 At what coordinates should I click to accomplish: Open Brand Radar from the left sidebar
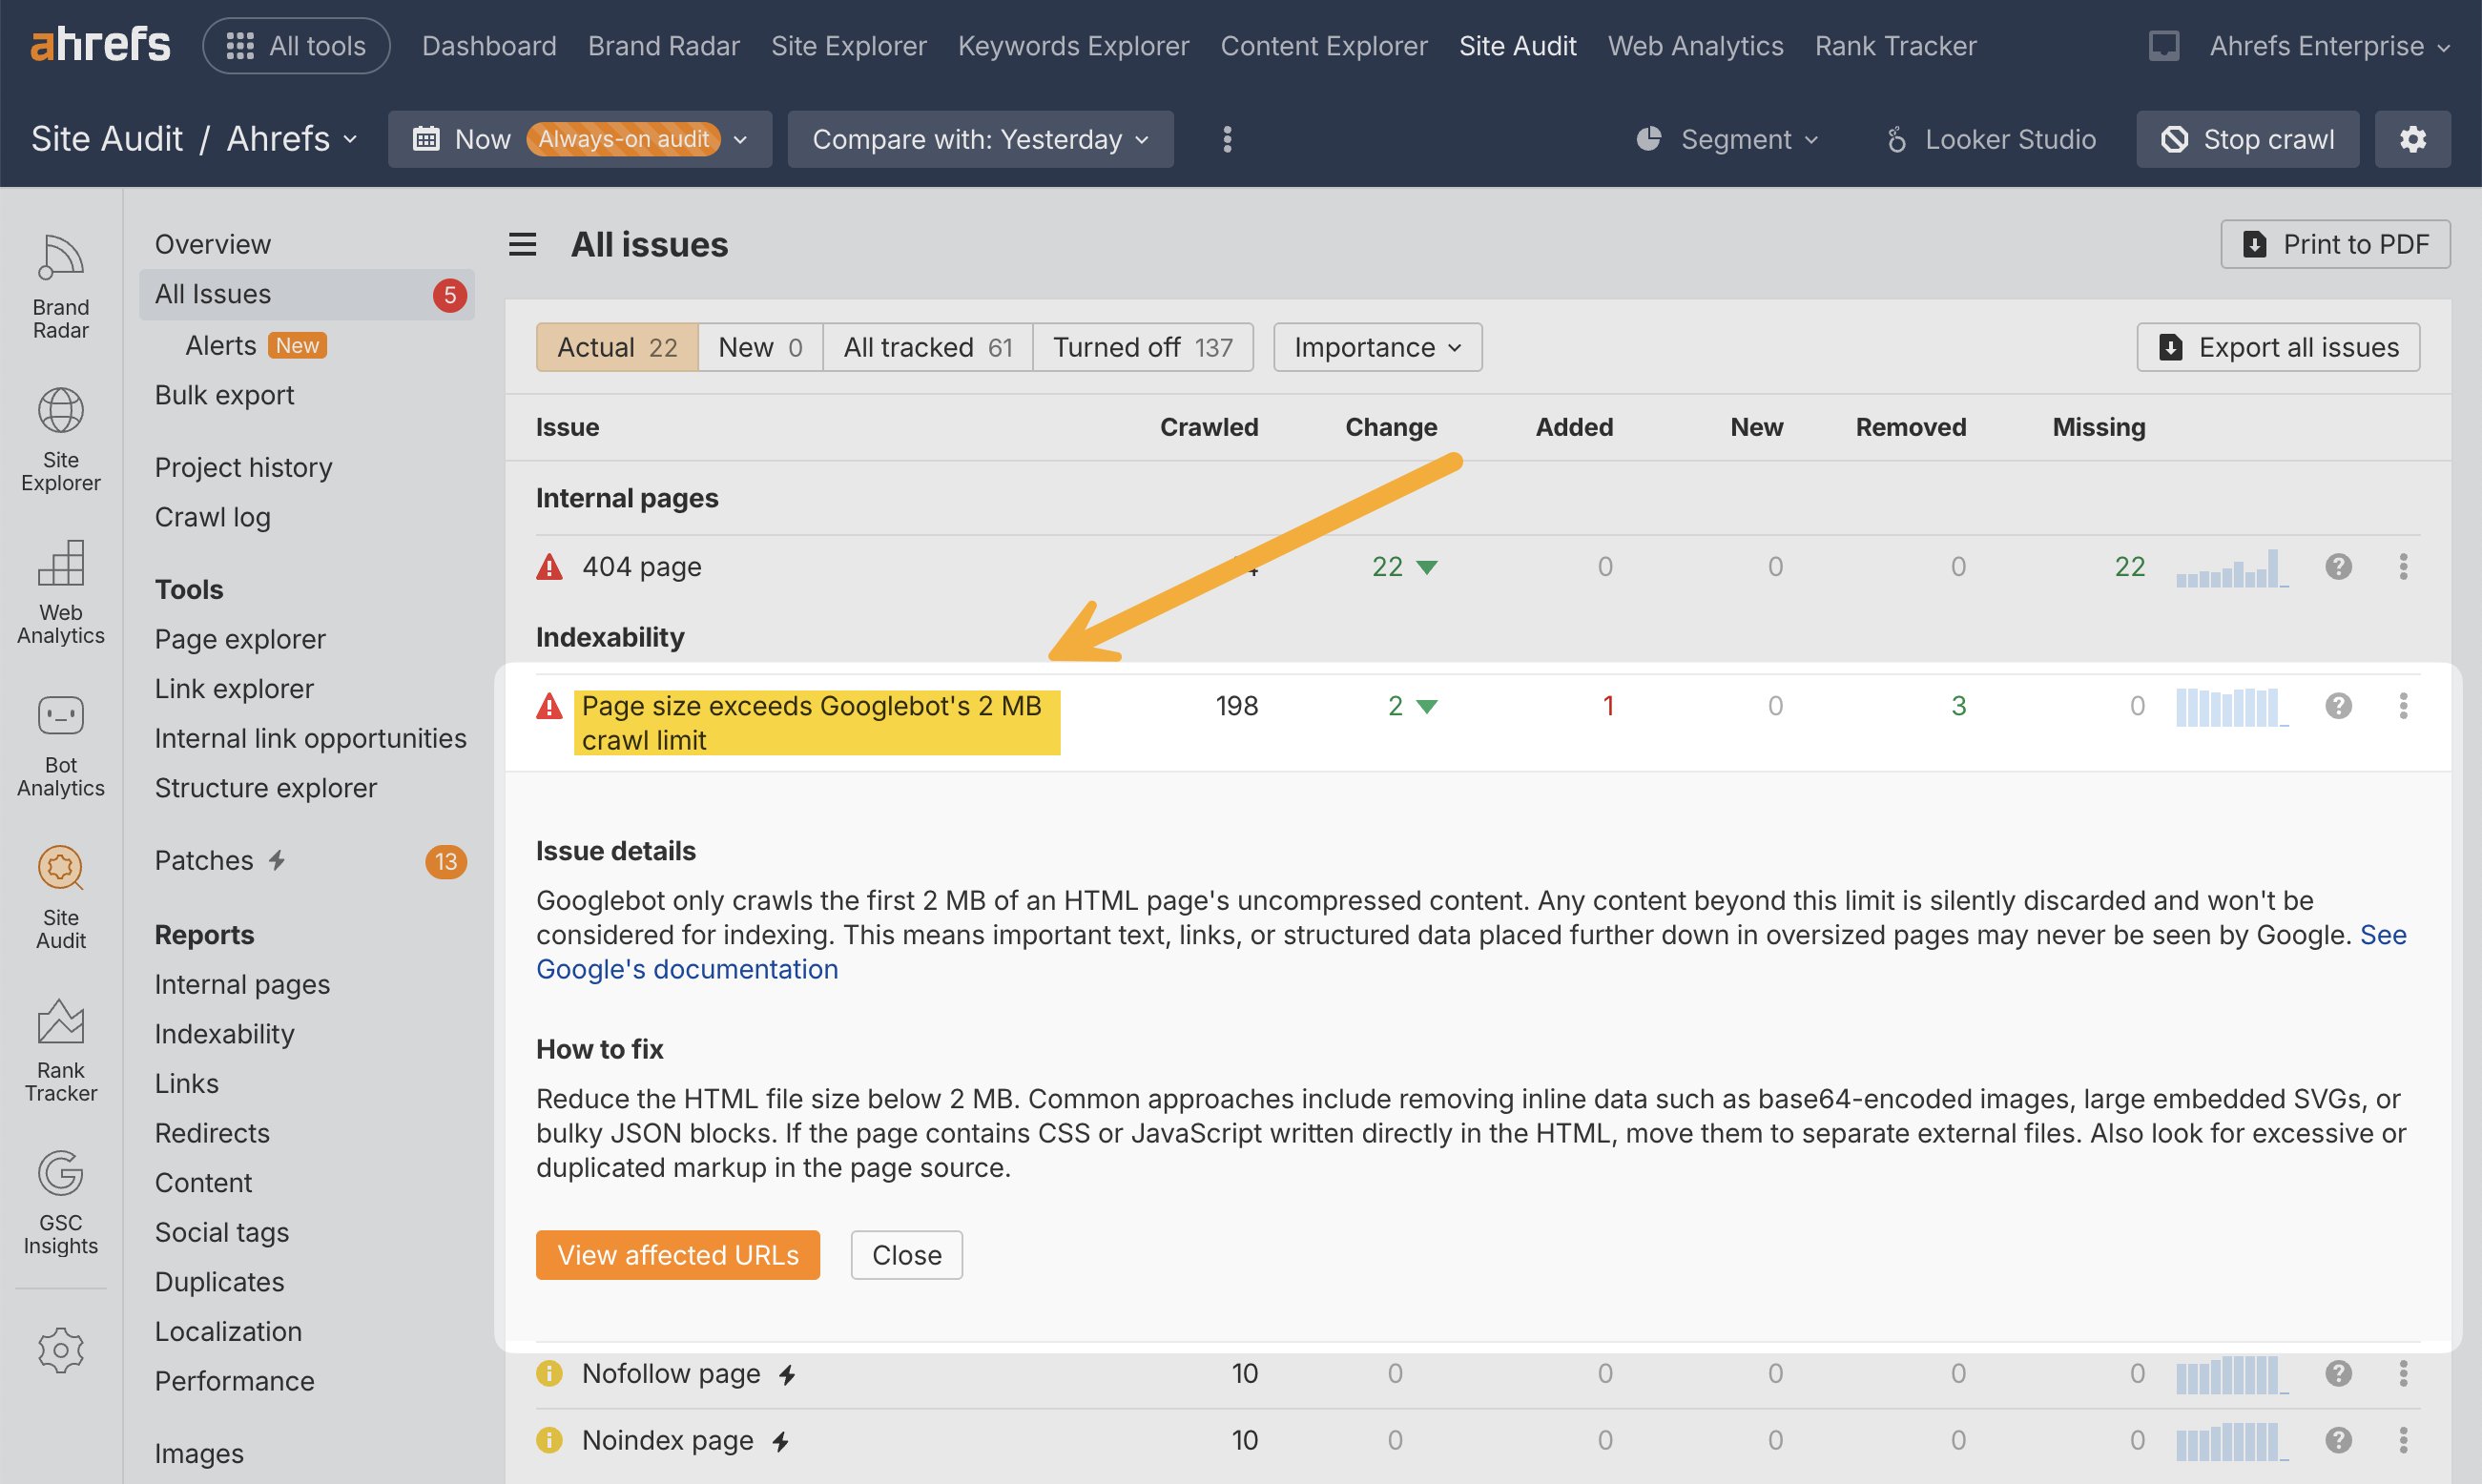pos(60,286)
